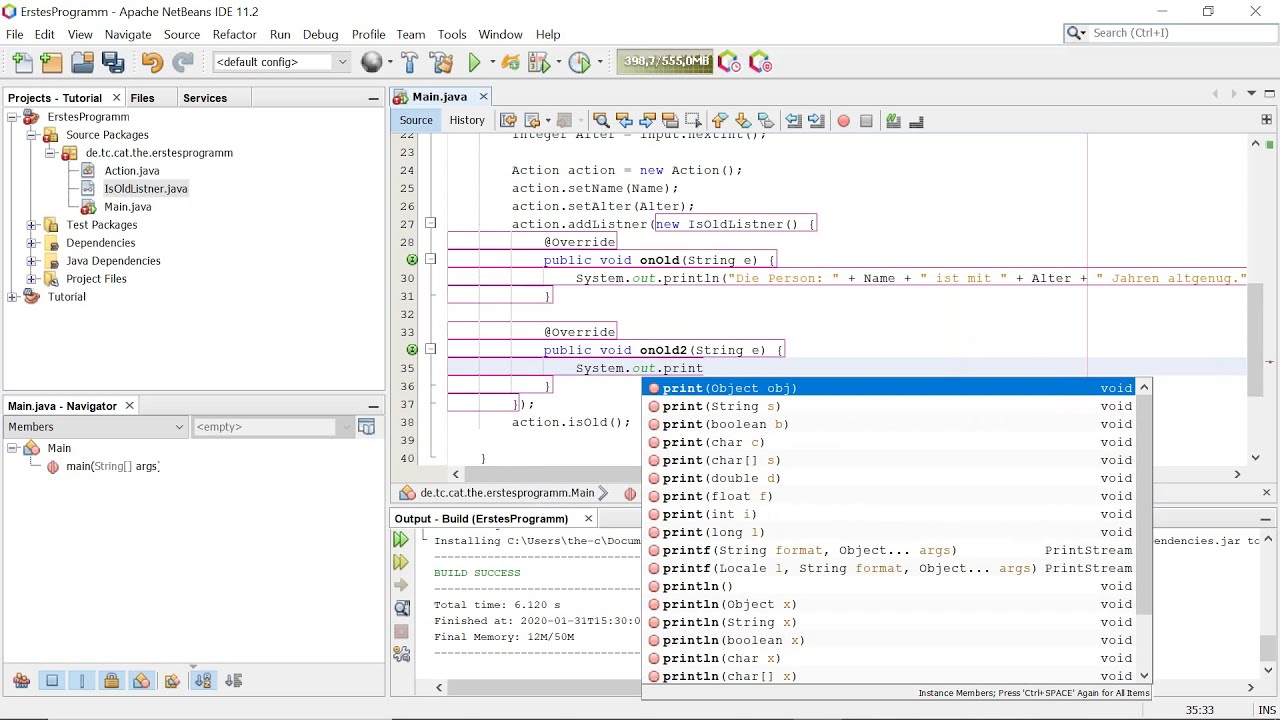This screenshot has height=720, width=1280.
Task: Expand the Dependencies node
Action: point(31,243)
